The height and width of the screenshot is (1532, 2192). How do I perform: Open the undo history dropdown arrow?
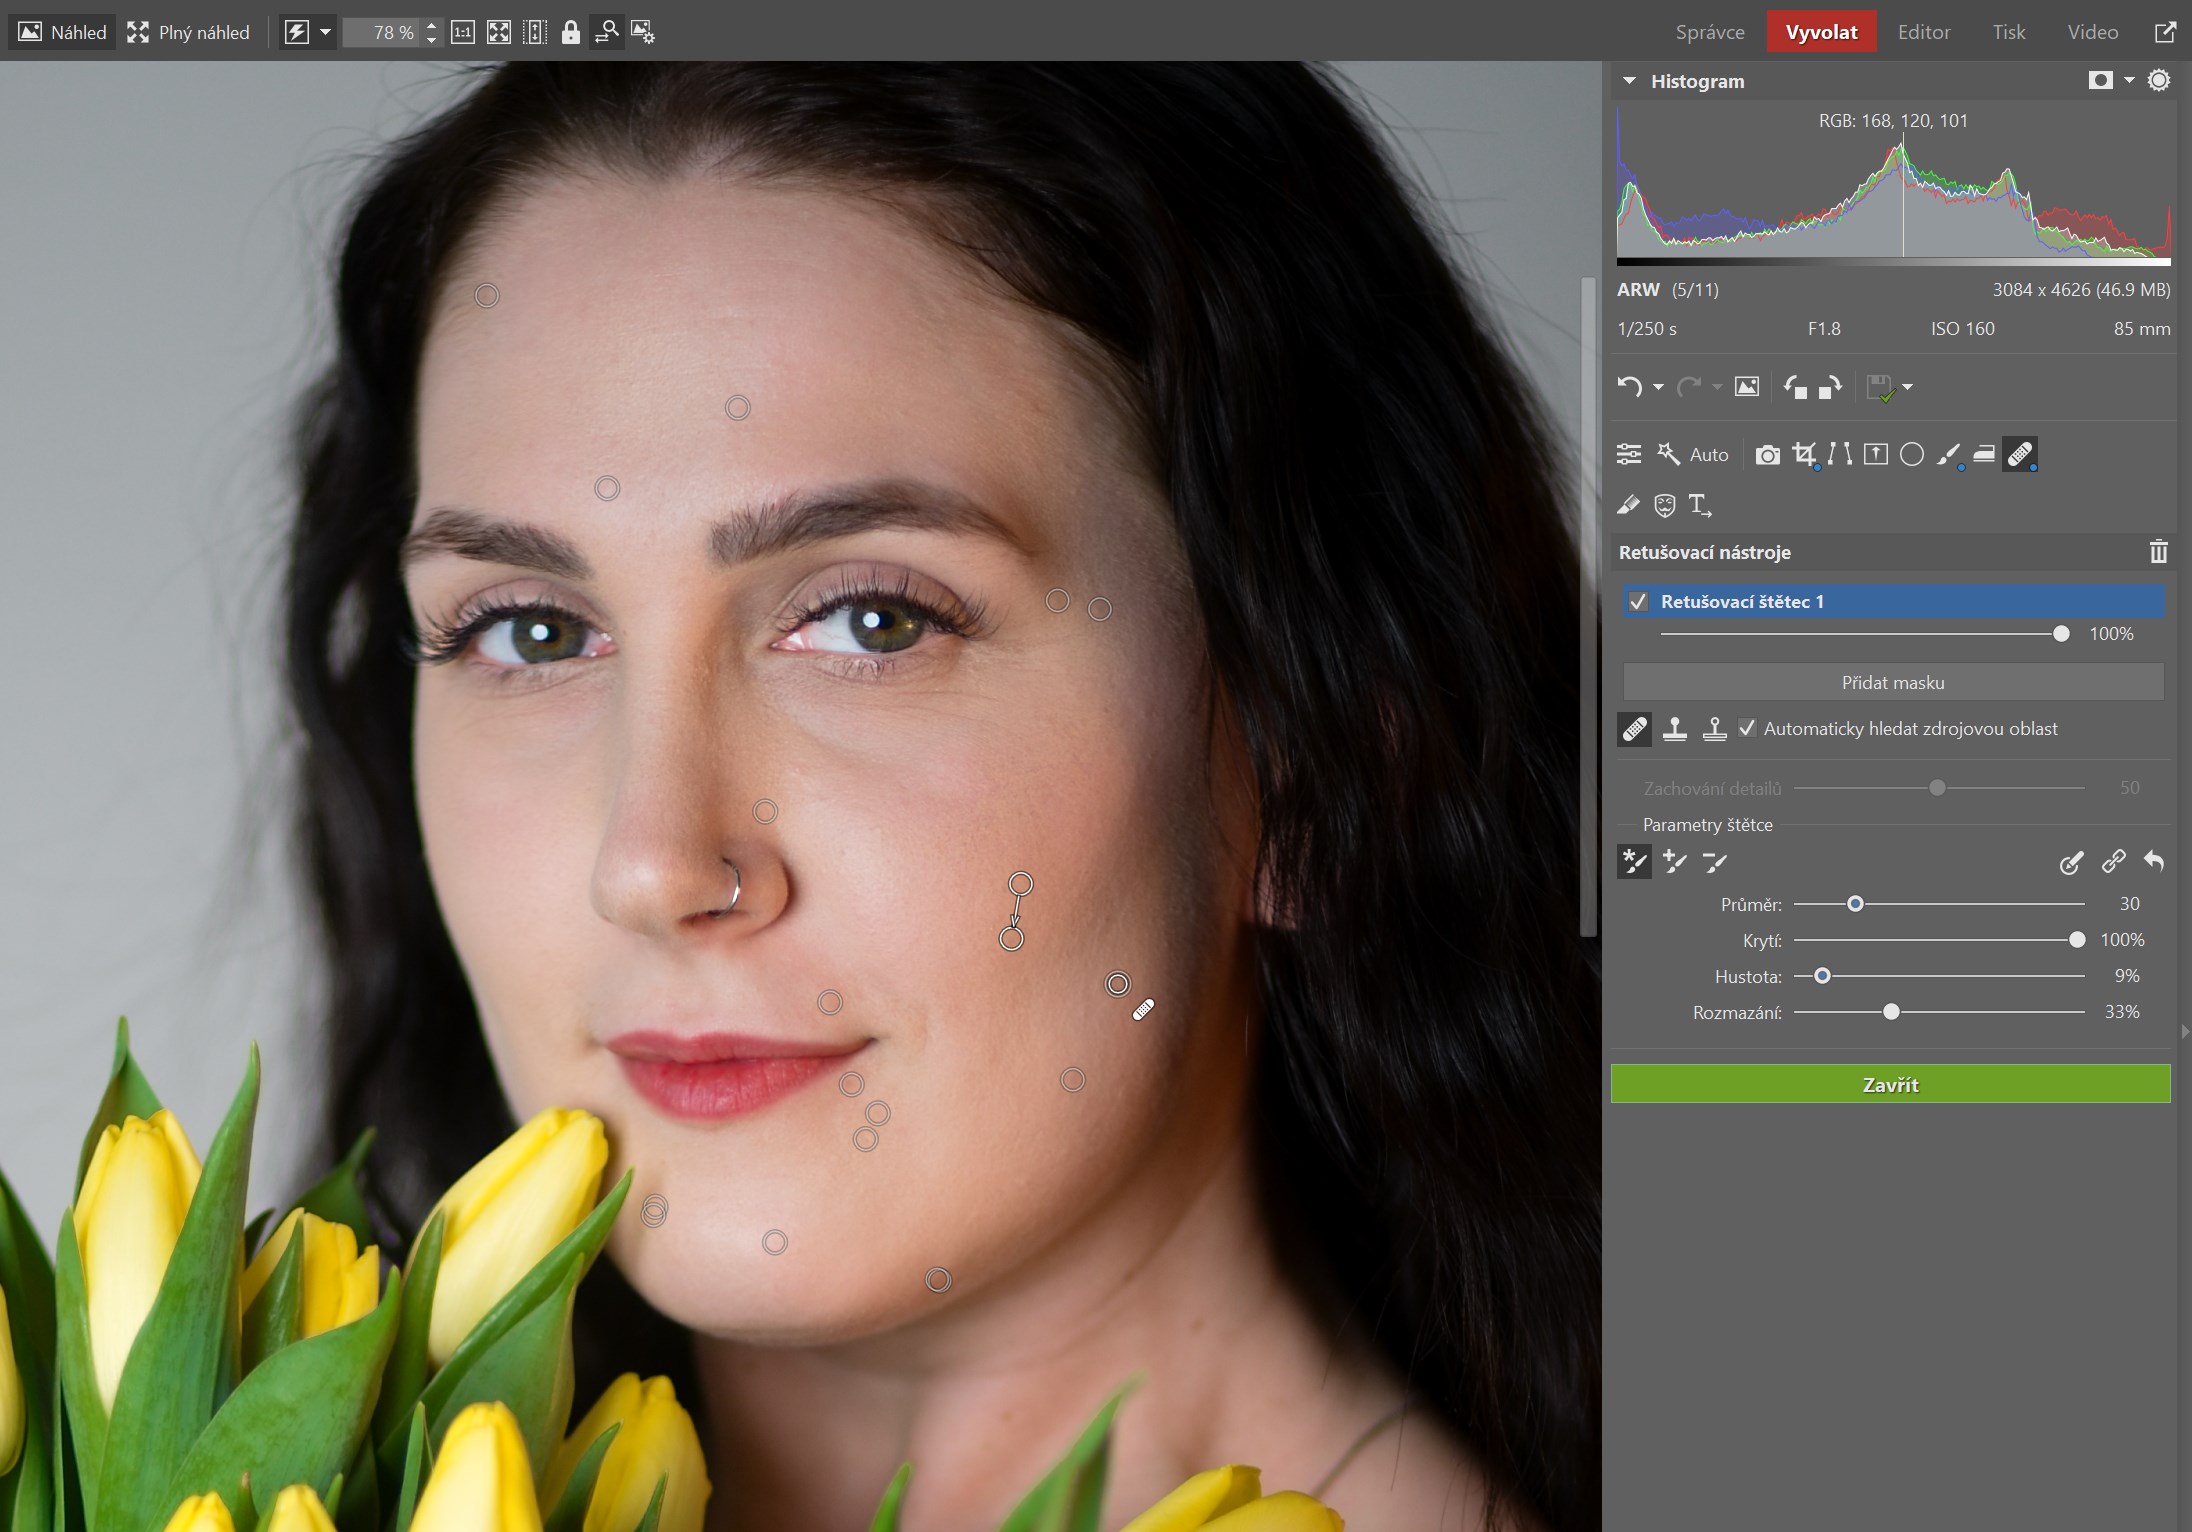pos(1658,387)
